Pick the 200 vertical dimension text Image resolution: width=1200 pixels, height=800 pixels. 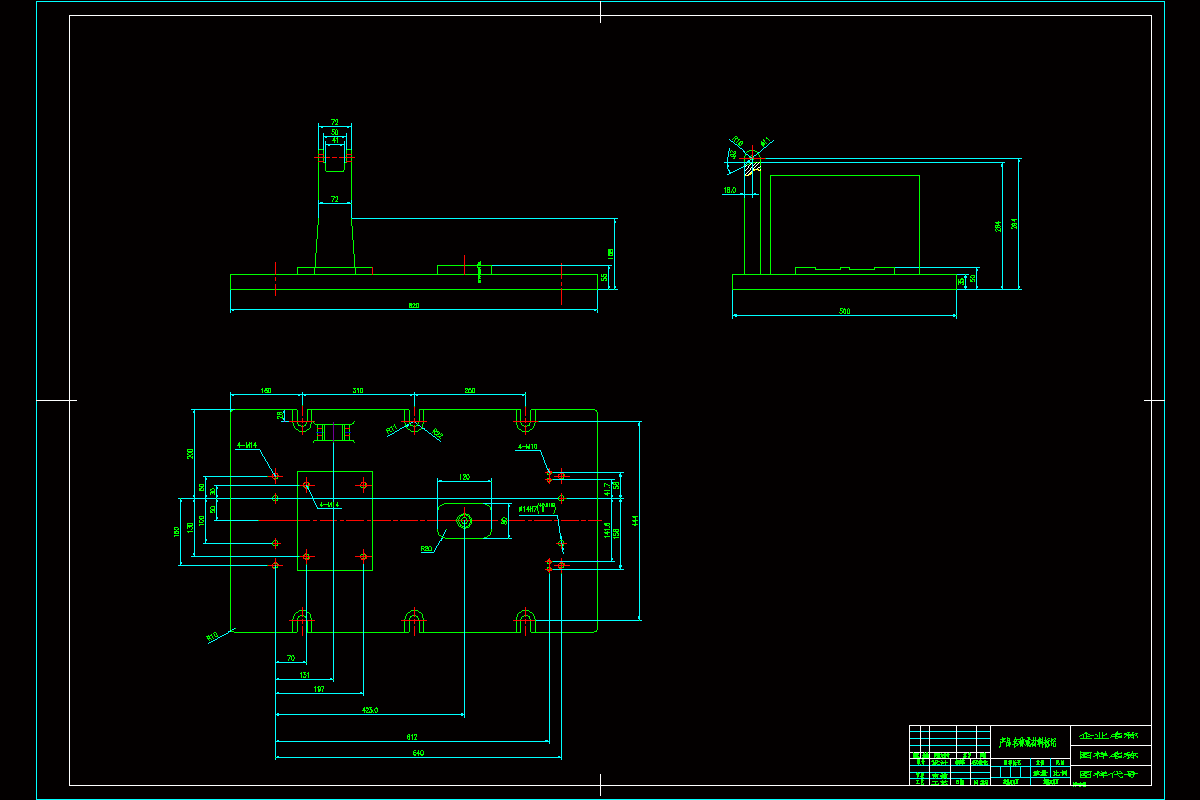point(191,453)
